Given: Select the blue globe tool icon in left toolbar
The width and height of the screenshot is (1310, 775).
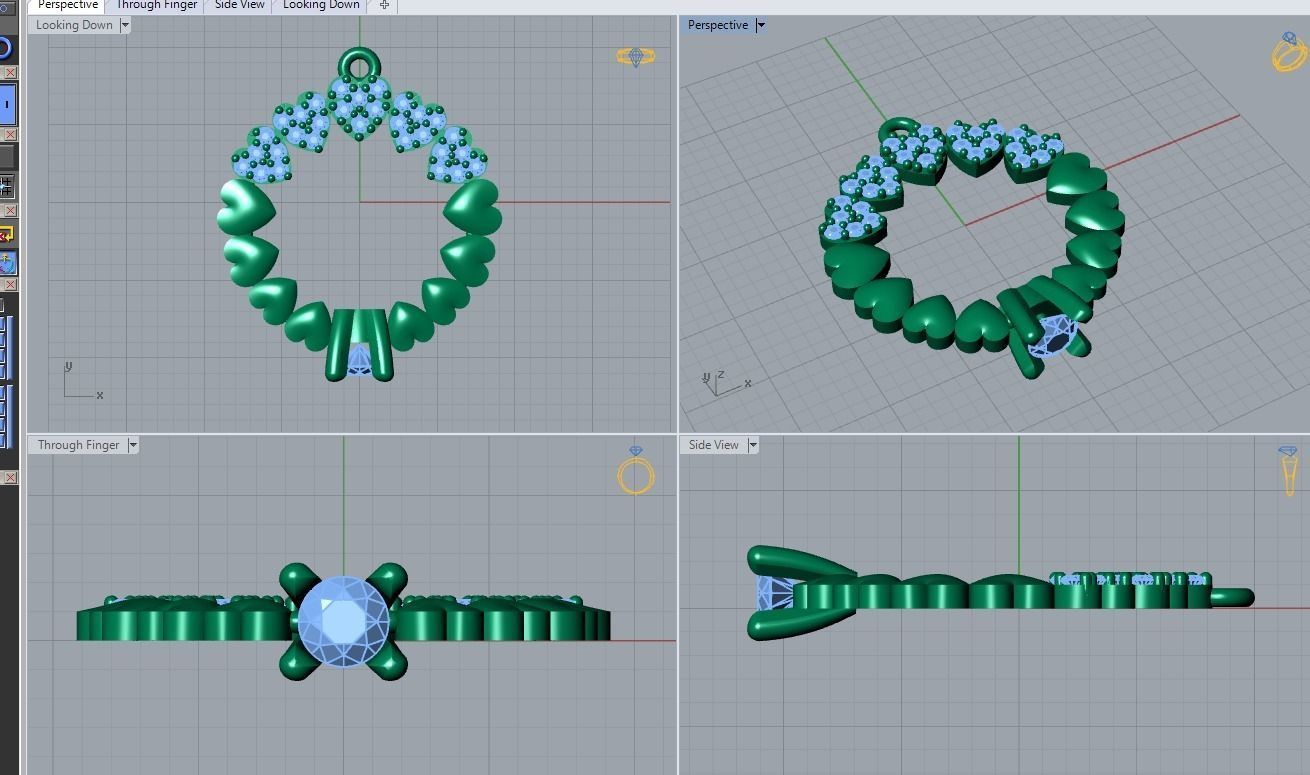Looking at the screenshot, I should tap(8, 263).
